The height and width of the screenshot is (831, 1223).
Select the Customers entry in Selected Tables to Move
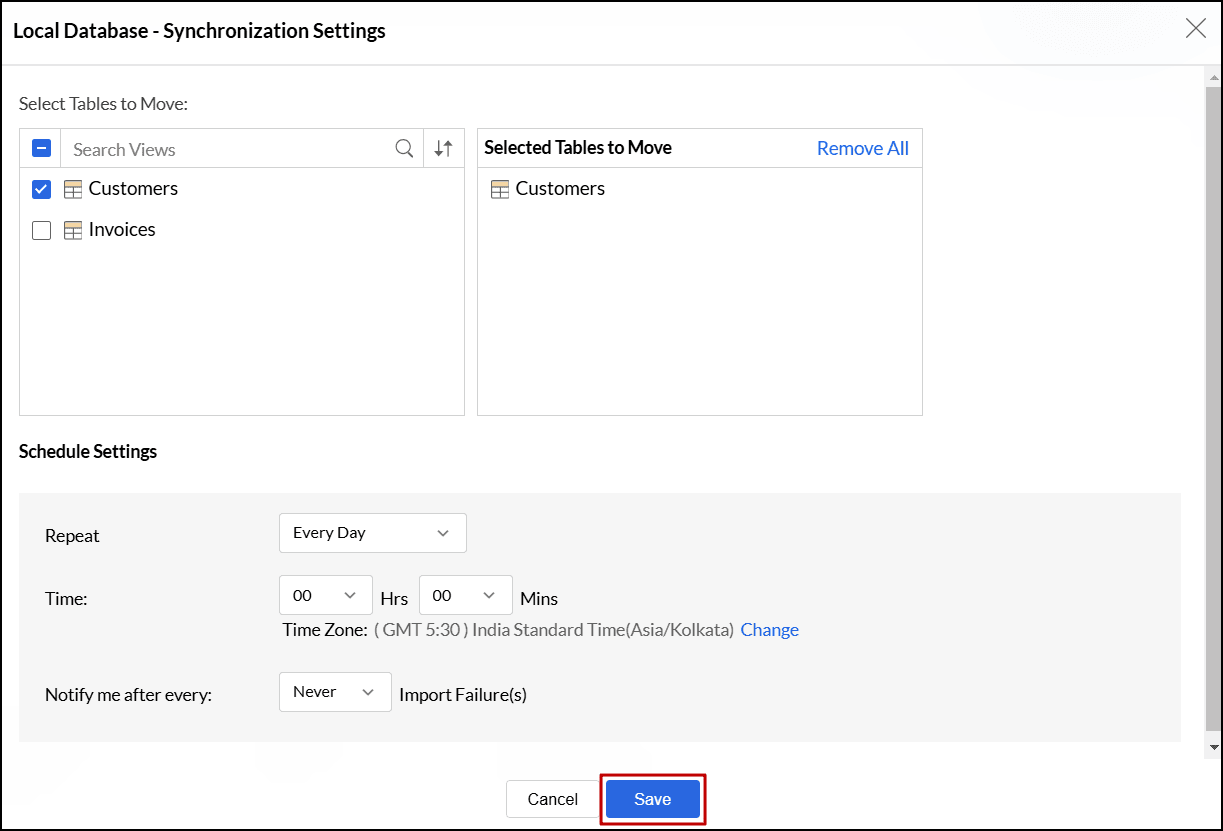tap(560, 188)
